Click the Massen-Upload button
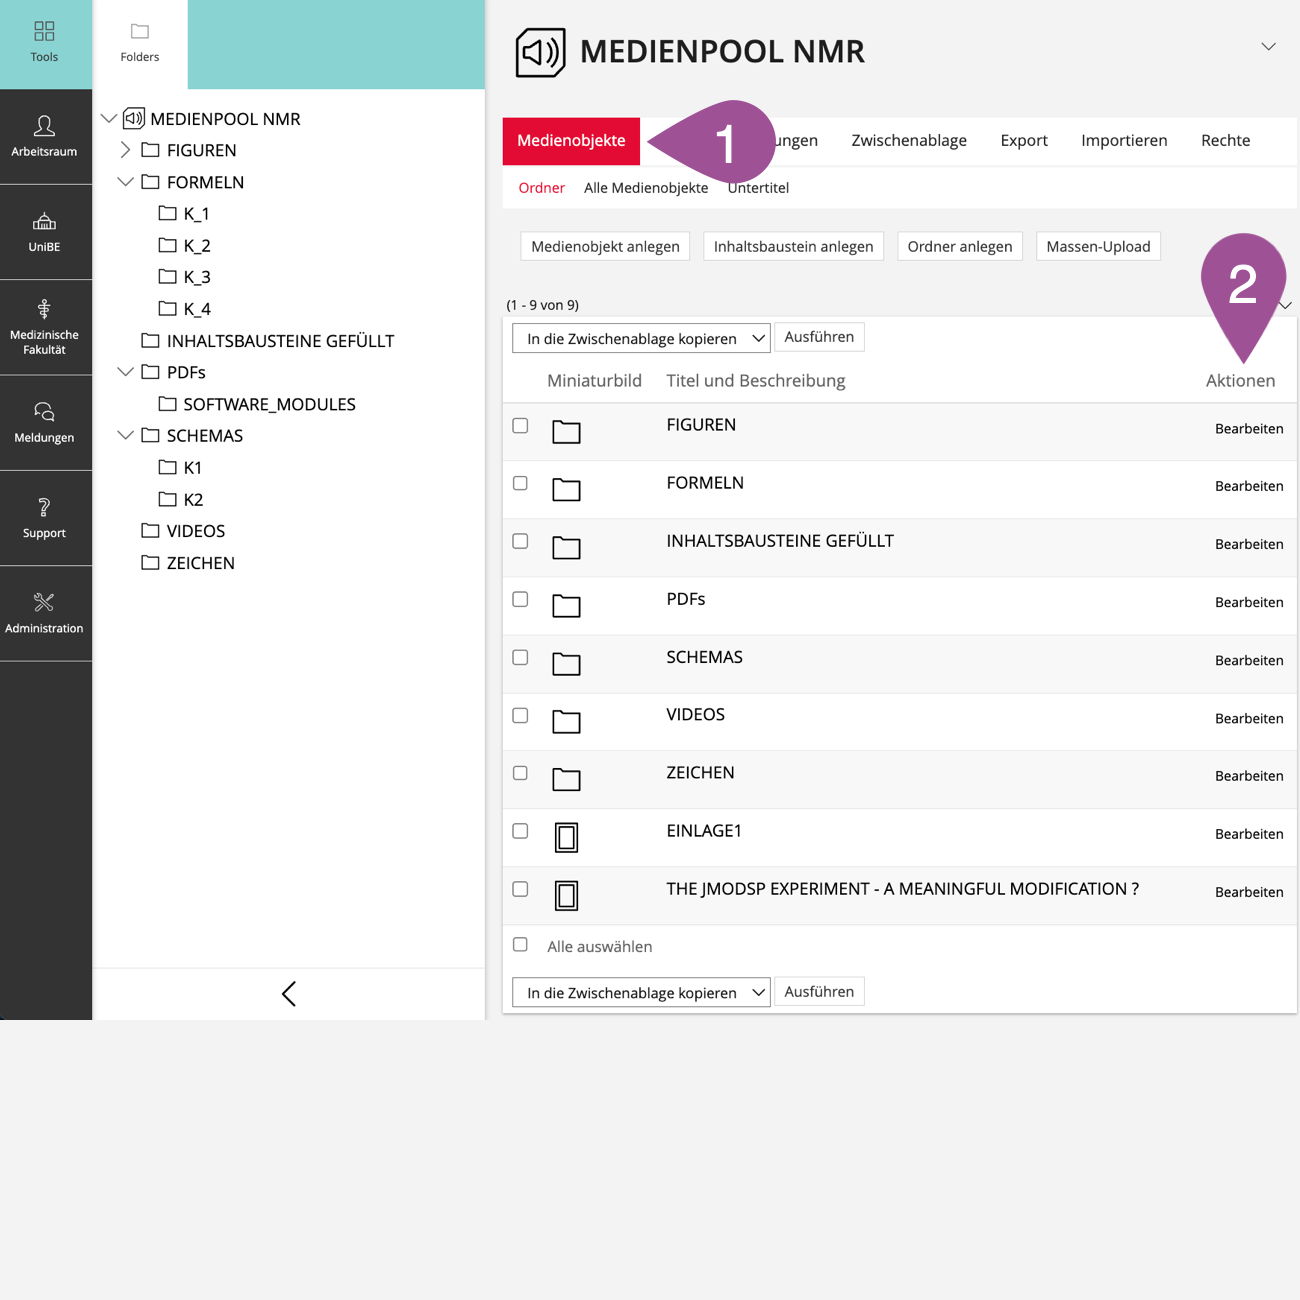 point(1097,246)
